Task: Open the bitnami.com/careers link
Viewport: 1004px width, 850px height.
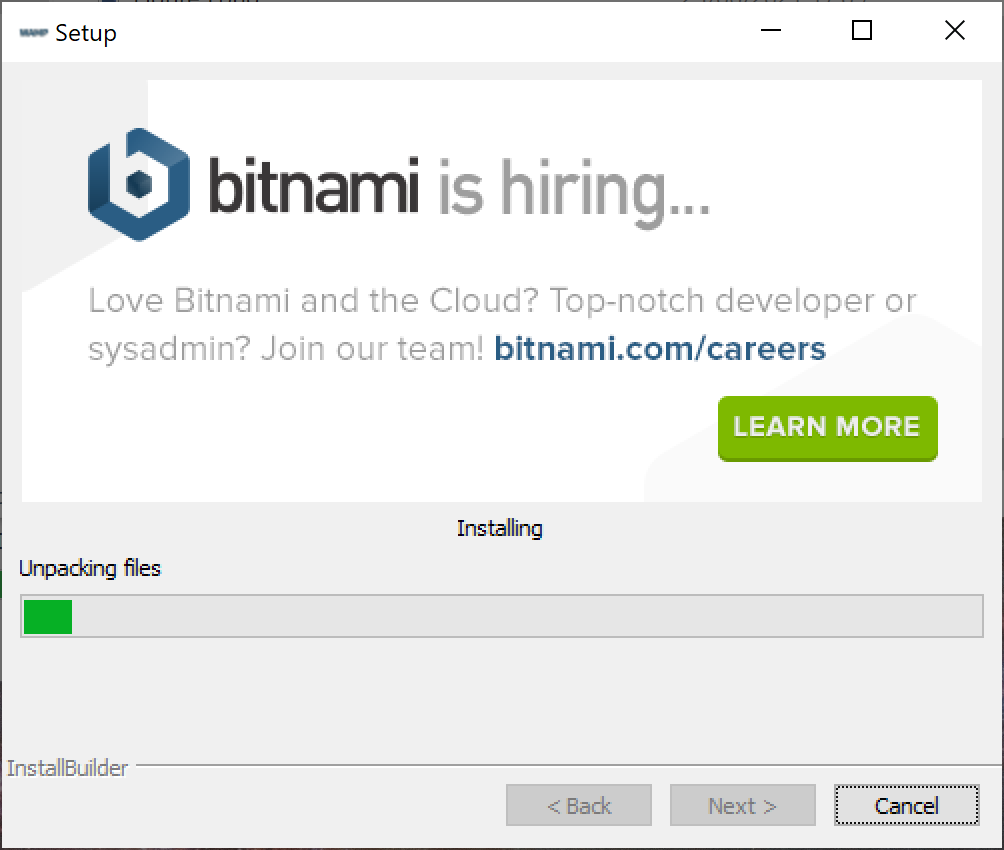Action: click(660, 348)
